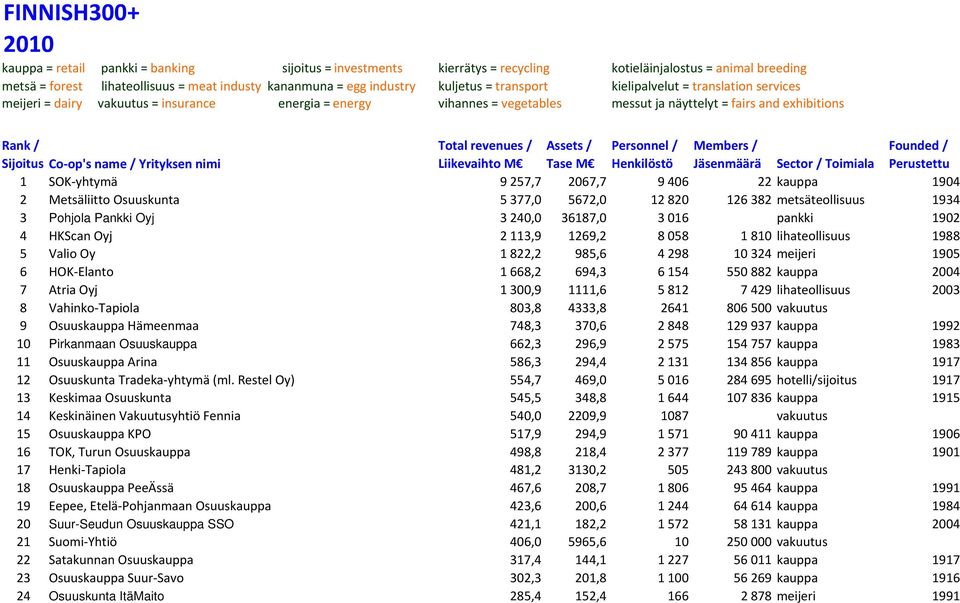
Task: Click legend entry 'kauppa = retail'
Action: [43, 68]
